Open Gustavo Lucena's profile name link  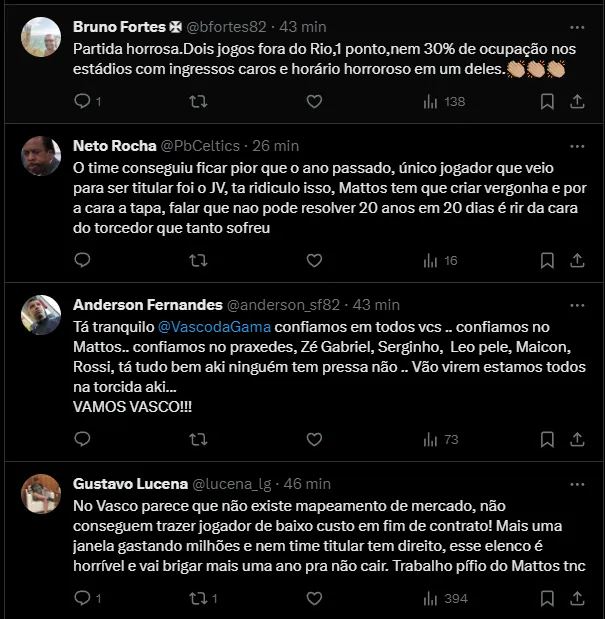tap(128, 483)
